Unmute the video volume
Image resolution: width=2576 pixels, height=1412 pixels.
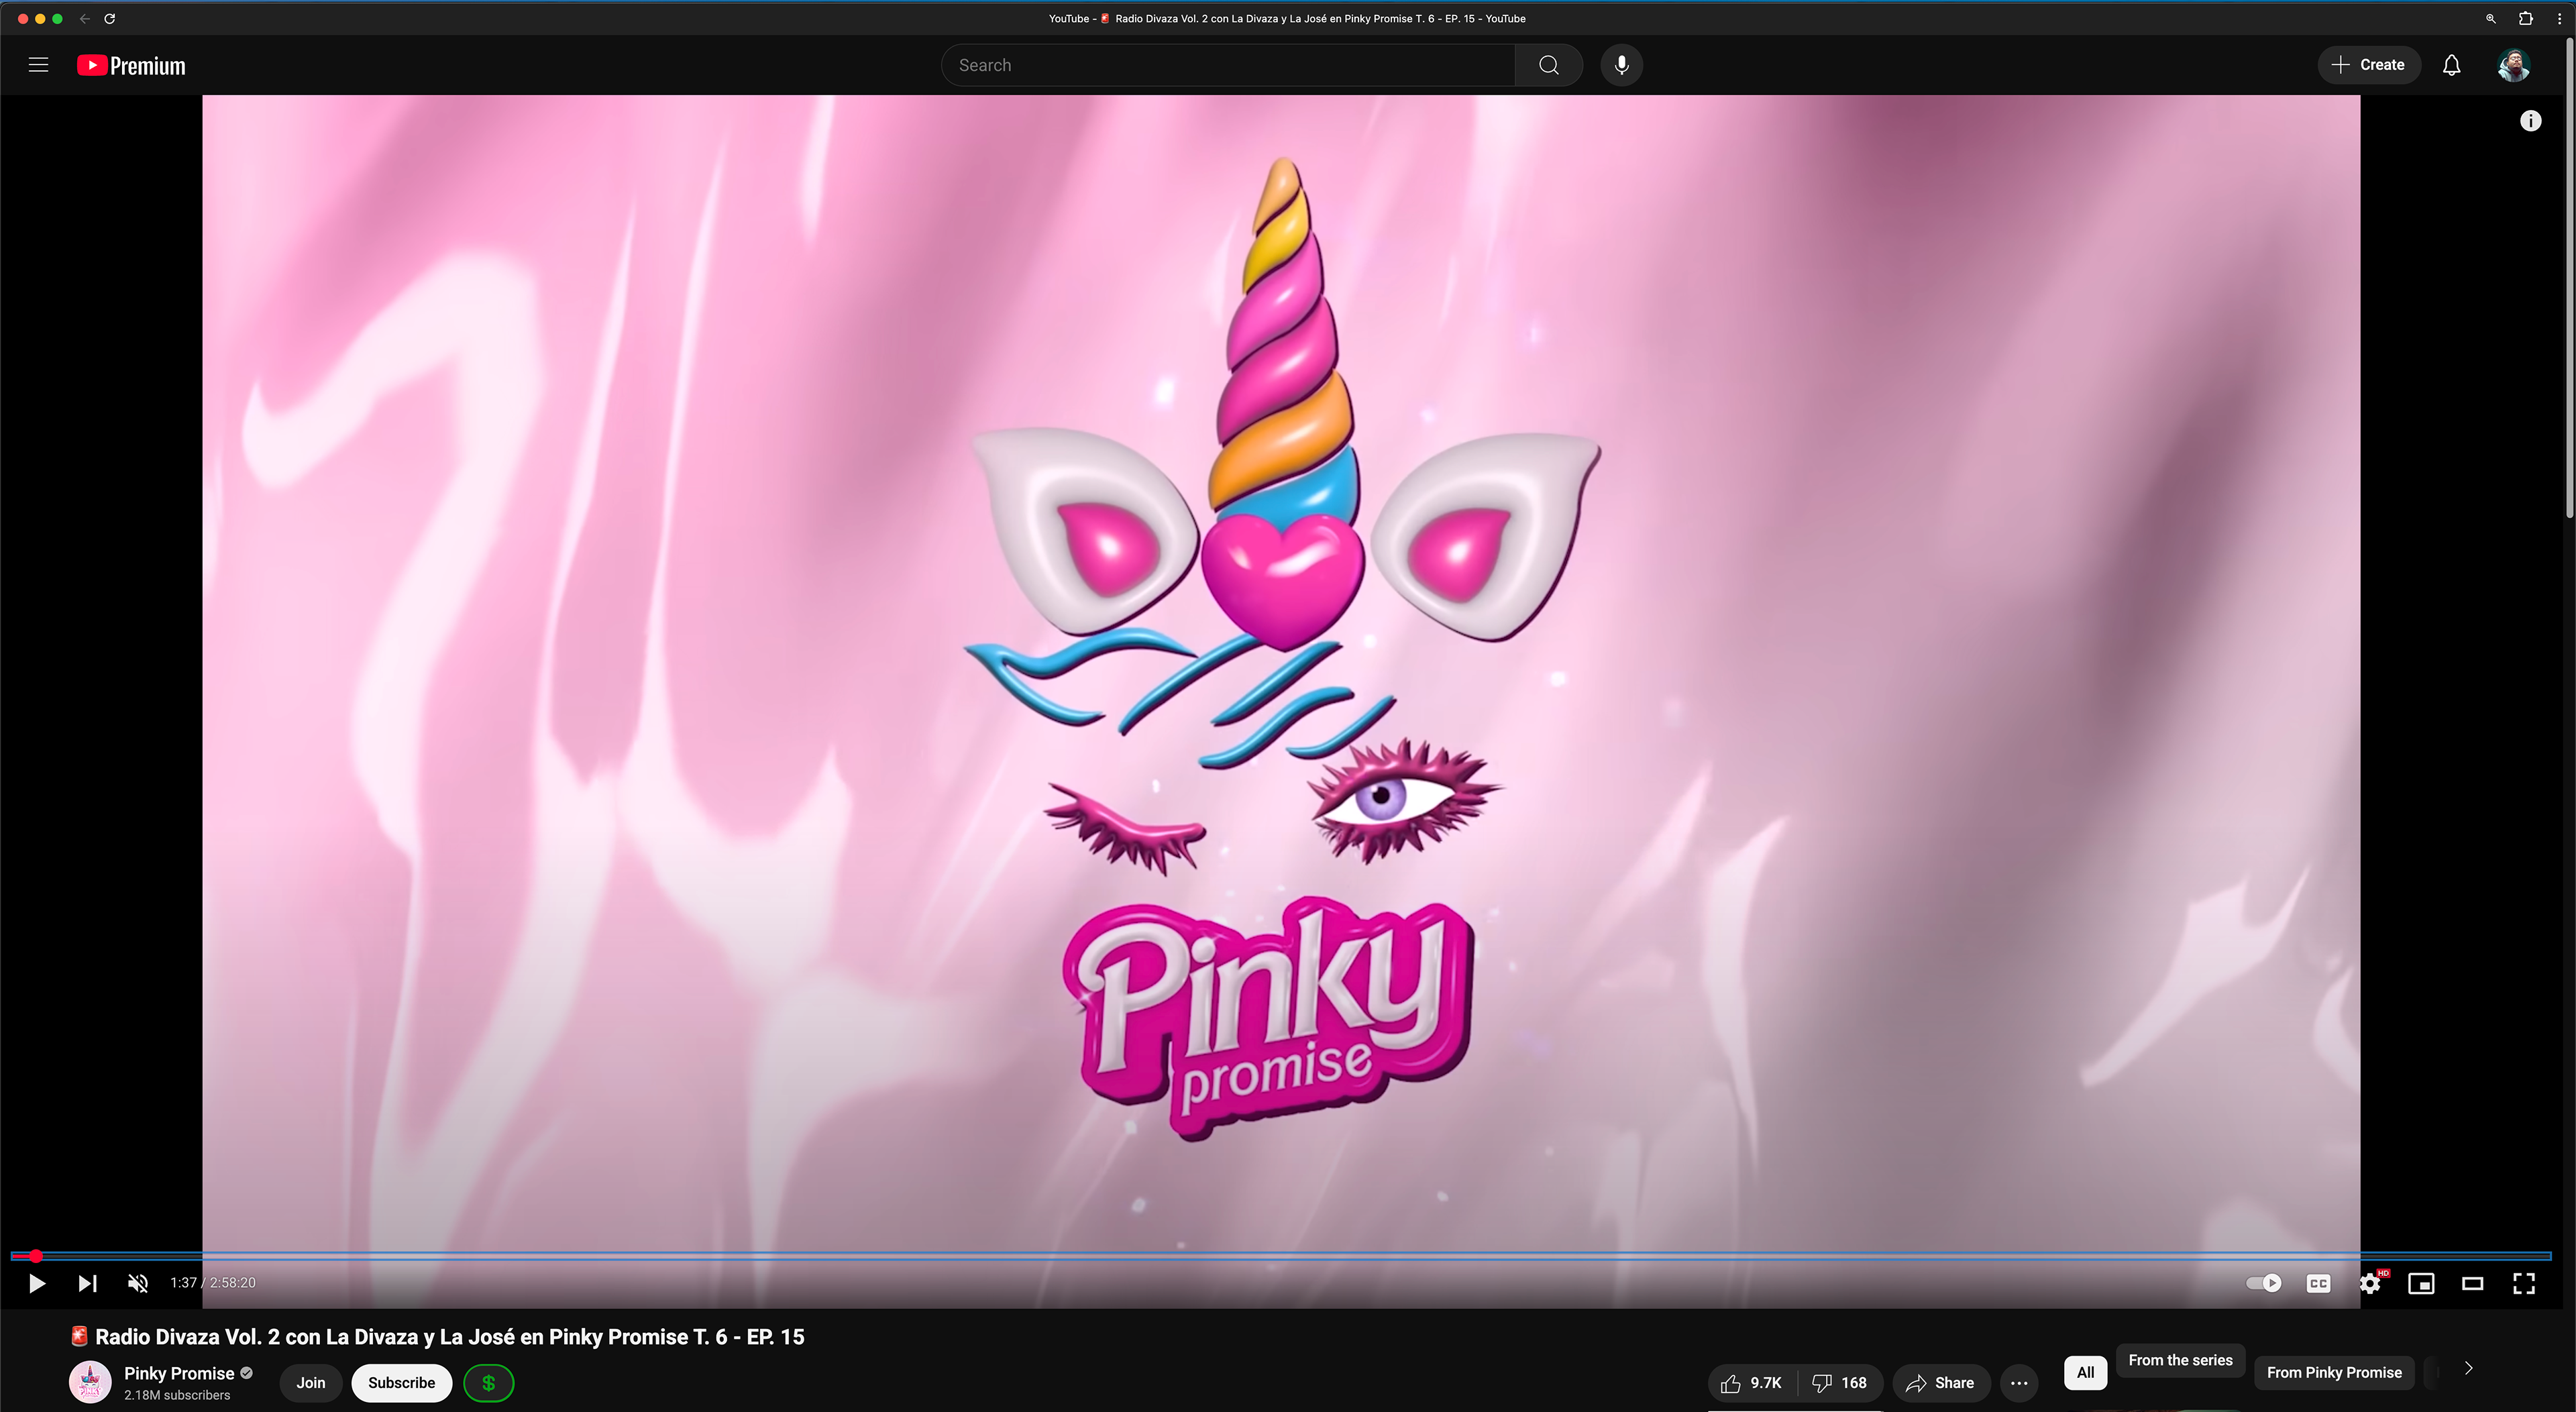point(138,1283)
